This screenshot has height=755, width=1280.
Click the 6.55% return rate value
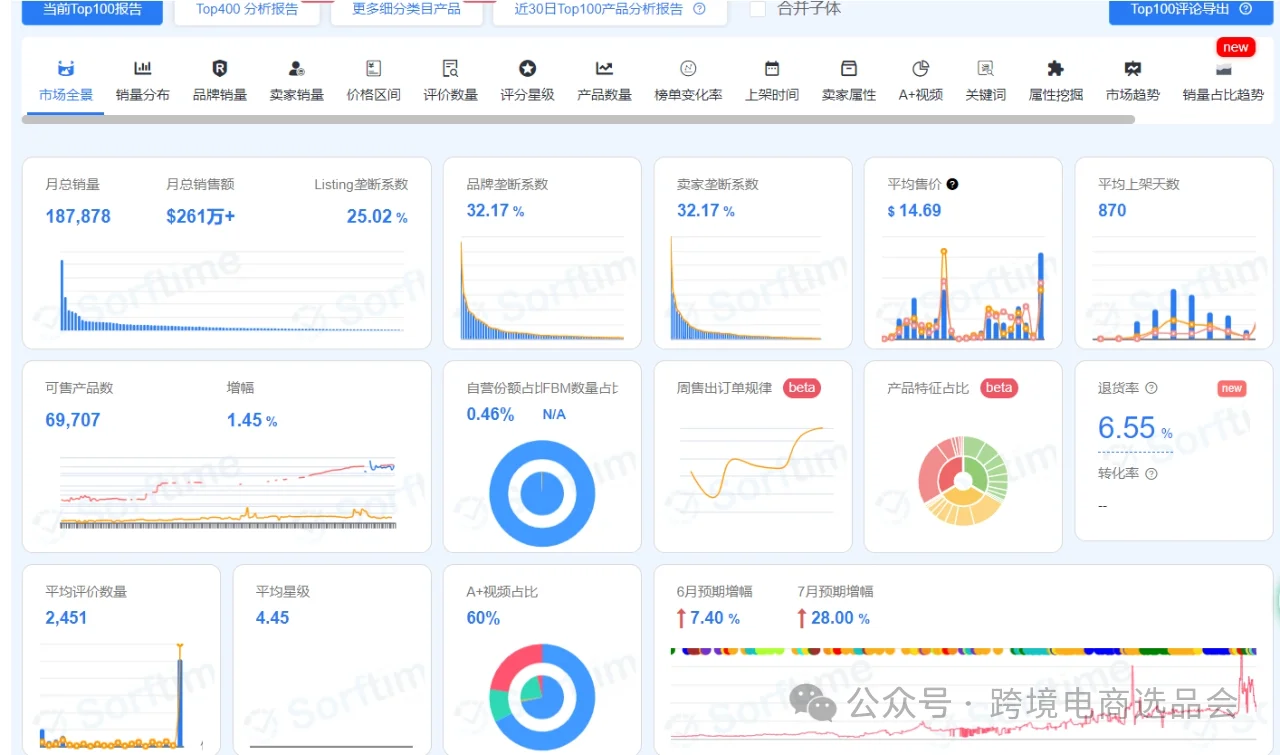1135,428
